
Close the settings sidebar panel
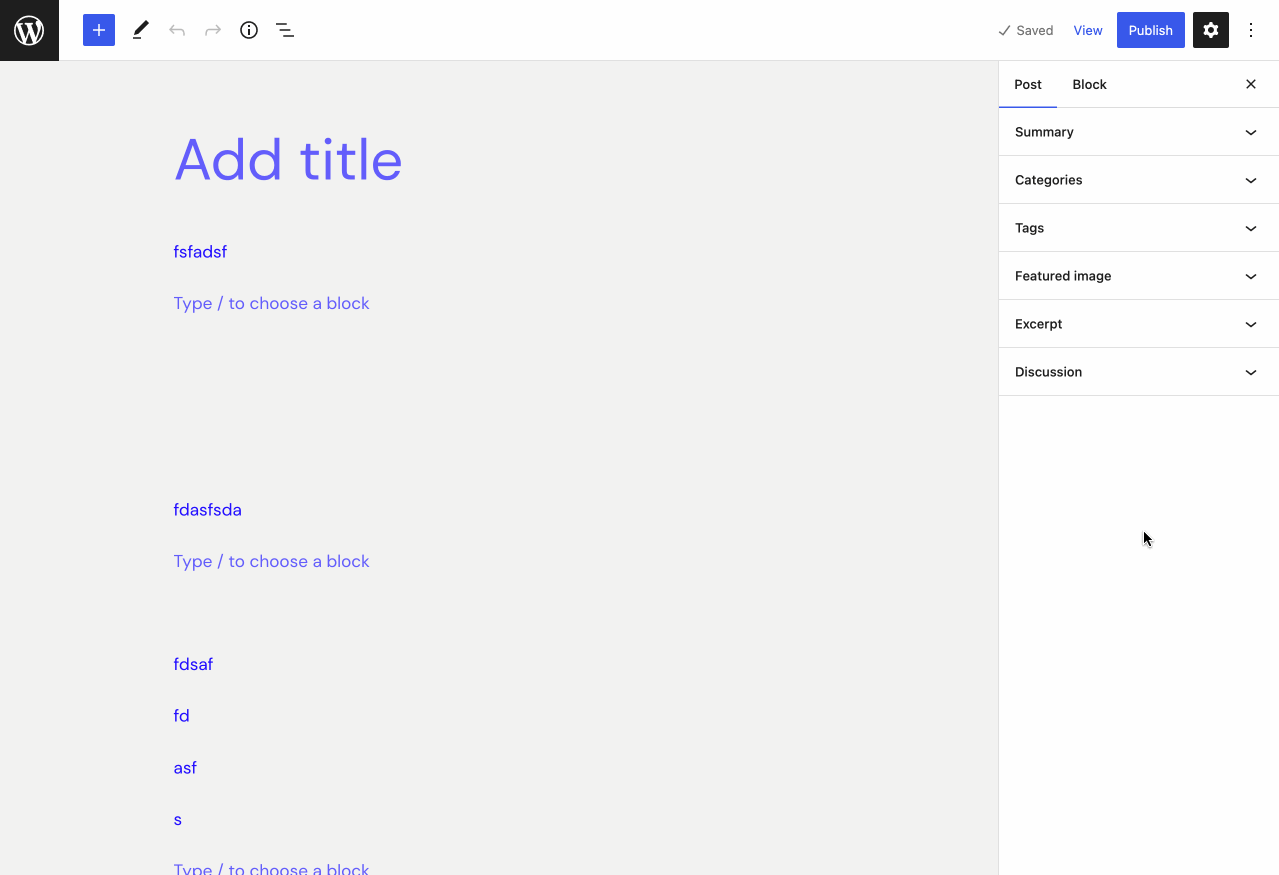[x=1251, y=84]
